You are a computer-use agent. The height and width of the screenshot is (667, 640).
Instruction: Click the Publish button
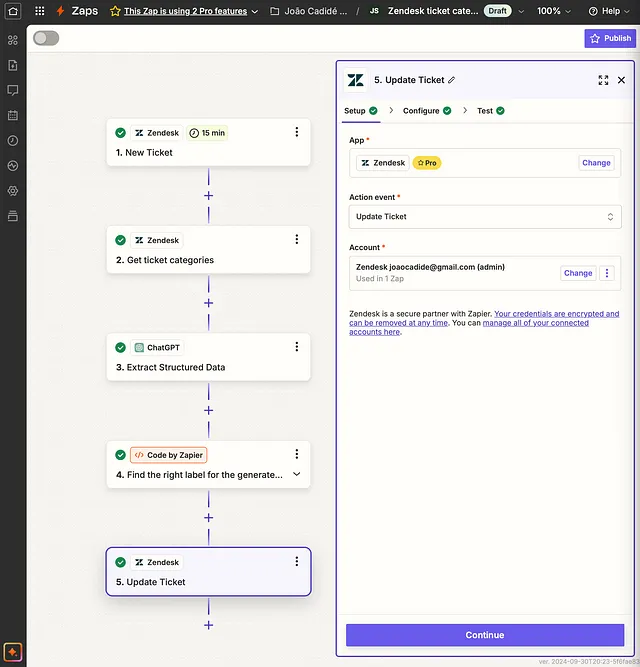click(610, 38)
